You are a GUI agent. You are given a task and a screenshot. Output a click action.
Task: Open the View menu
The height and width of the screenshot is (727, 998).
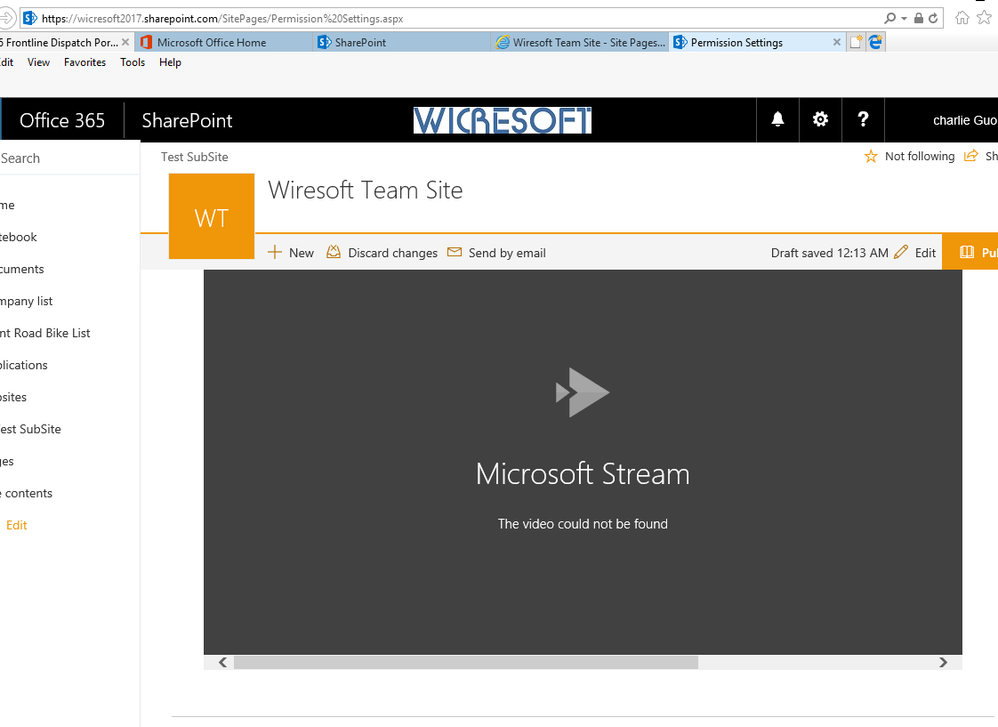(38, 62)
